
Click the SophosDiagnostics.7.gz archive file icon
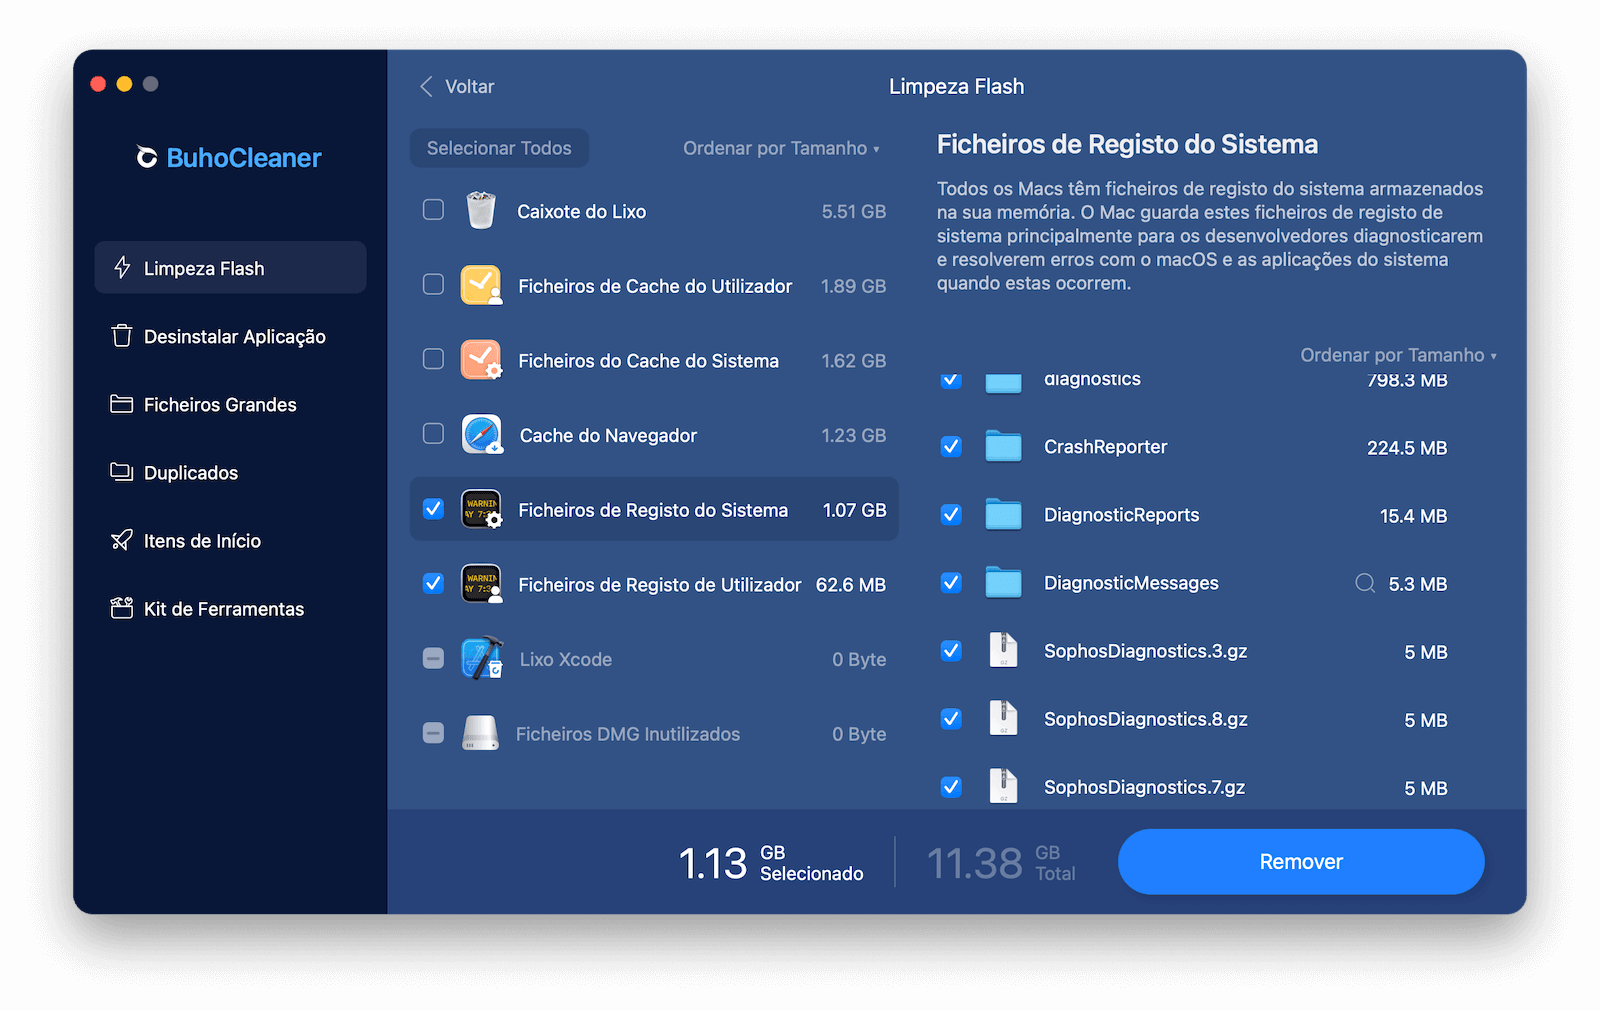1003,787
